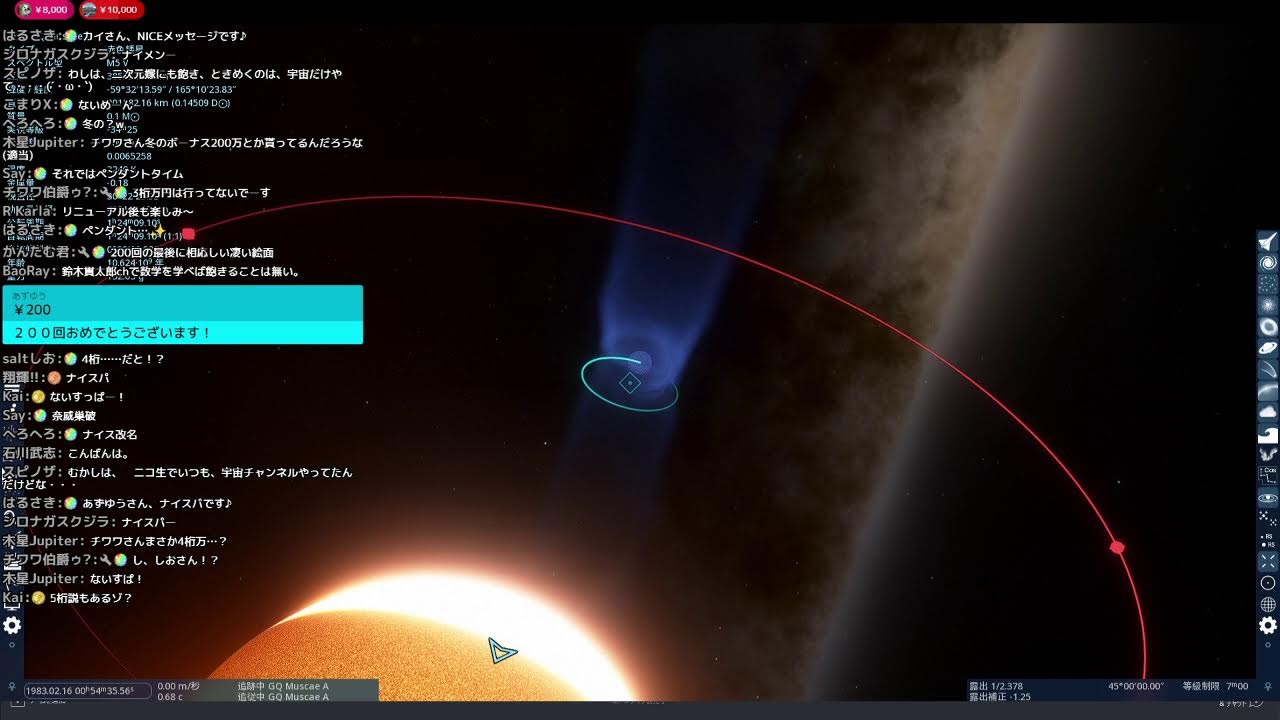Click the red orbit marker at lower right

coord(1117,548)
